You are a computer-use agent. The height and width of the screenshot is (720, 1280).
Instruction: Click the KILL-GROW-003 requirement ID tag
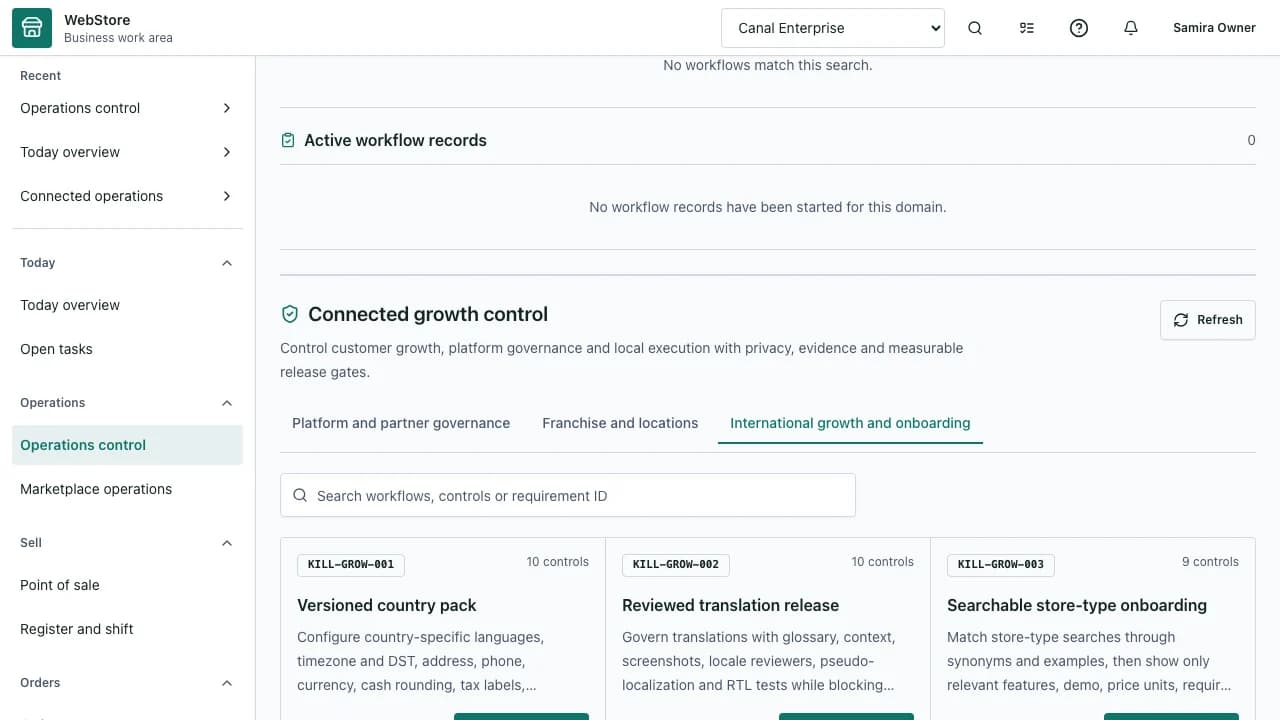(x=1001, y=564)
